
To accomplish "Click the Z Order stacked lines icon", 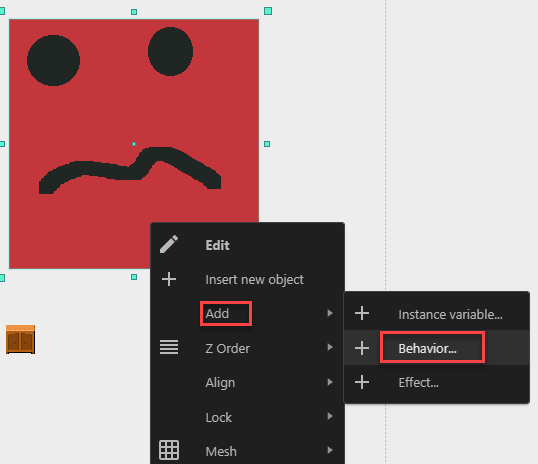I will [x=169, y=347].
